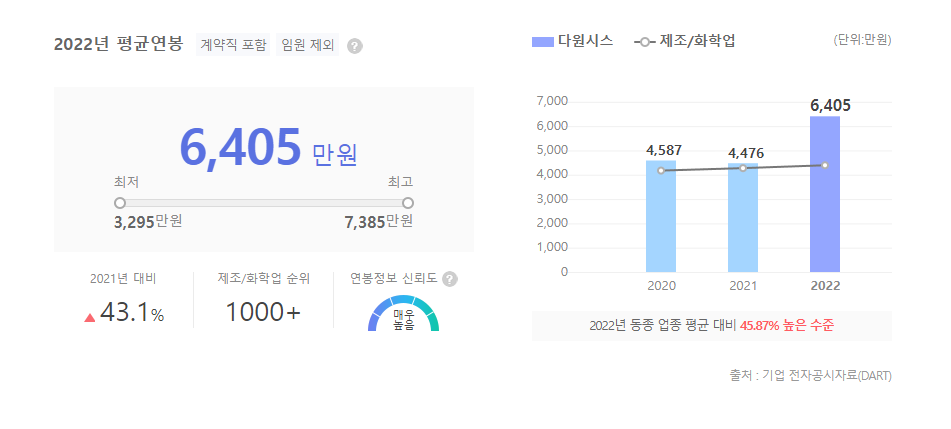The height and width of the screenshot is (429, 951).
Task: Click the red up-triangle beside 43.1%
Action: click(90, 317)
